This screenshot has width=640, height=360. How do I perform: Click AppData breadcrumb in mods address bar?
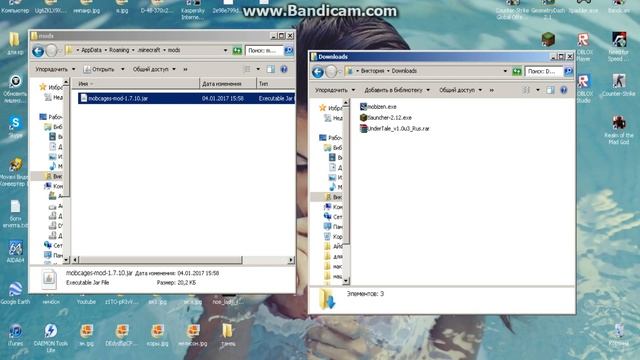(91, 50)
